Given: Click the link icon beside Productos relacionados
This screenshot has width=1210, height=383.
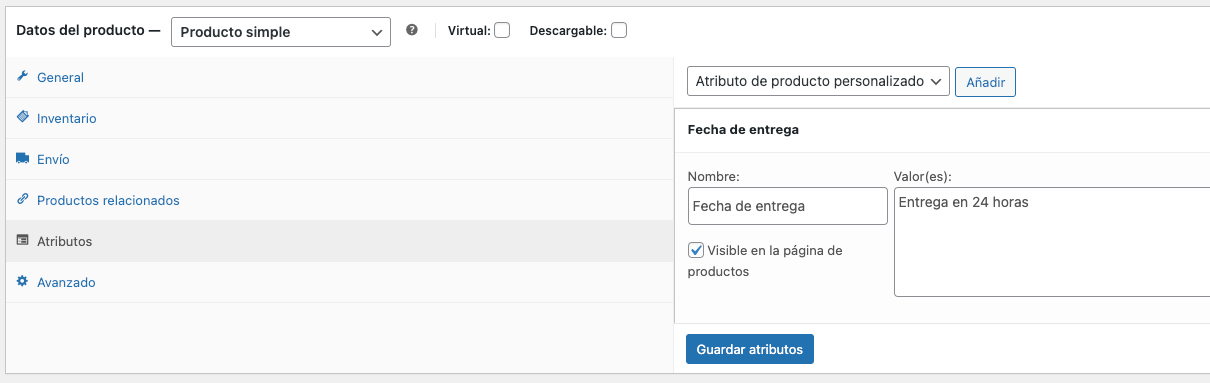Looking at the screenshot, I should tap(22, 200).
